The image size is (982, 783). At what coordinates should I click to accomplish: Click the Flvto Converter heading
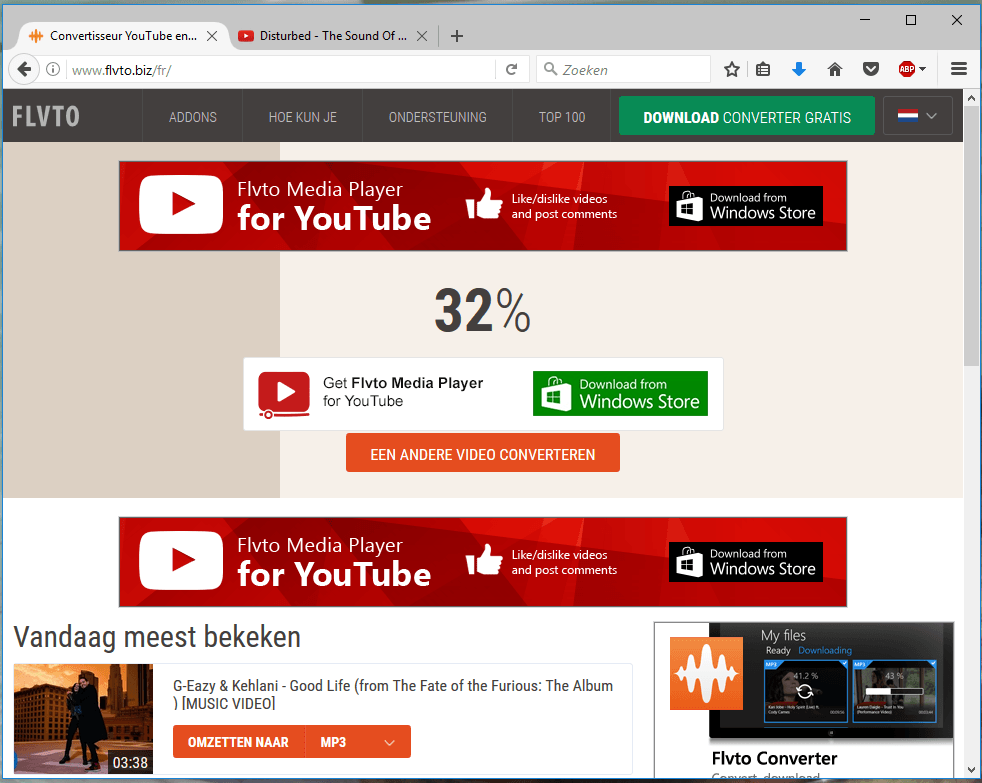point(774,758)
